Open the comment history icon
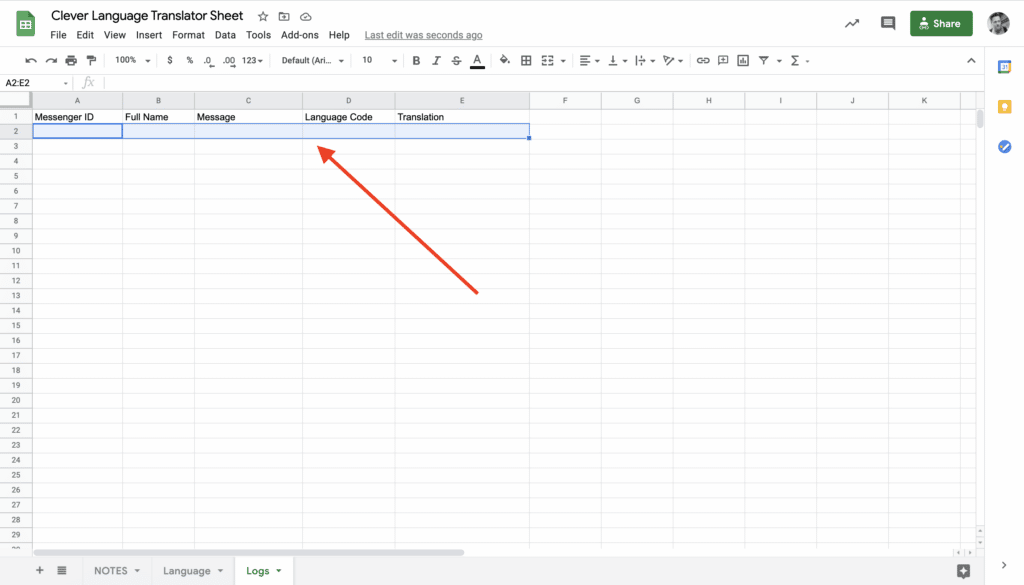This screenshot has height=585, width=1024. pos(887,24)
